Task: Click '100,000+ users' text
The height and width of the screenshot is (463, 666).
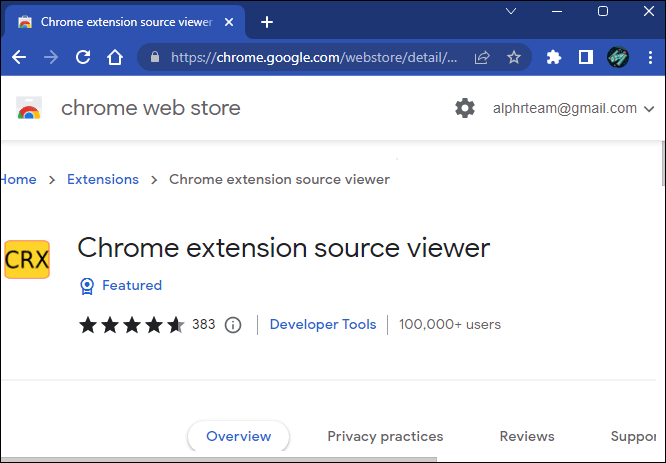Action: (x=450, y=325)
